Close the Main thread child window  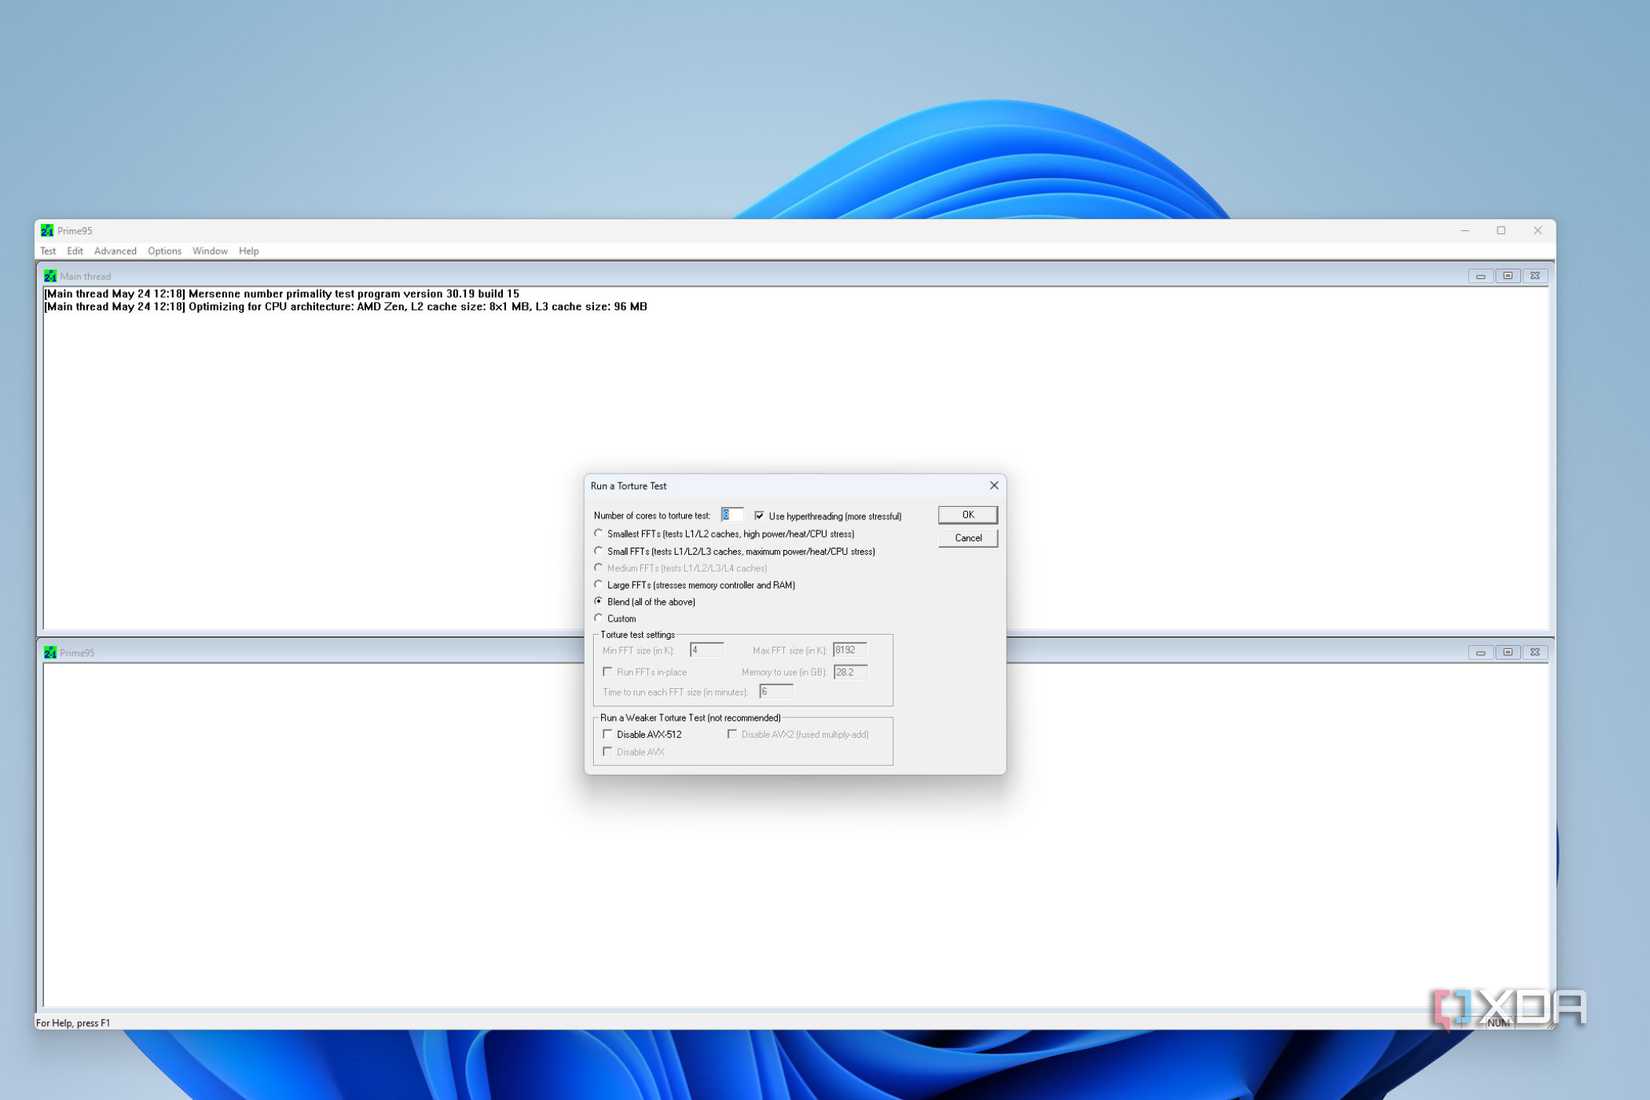coord(1535,276)
